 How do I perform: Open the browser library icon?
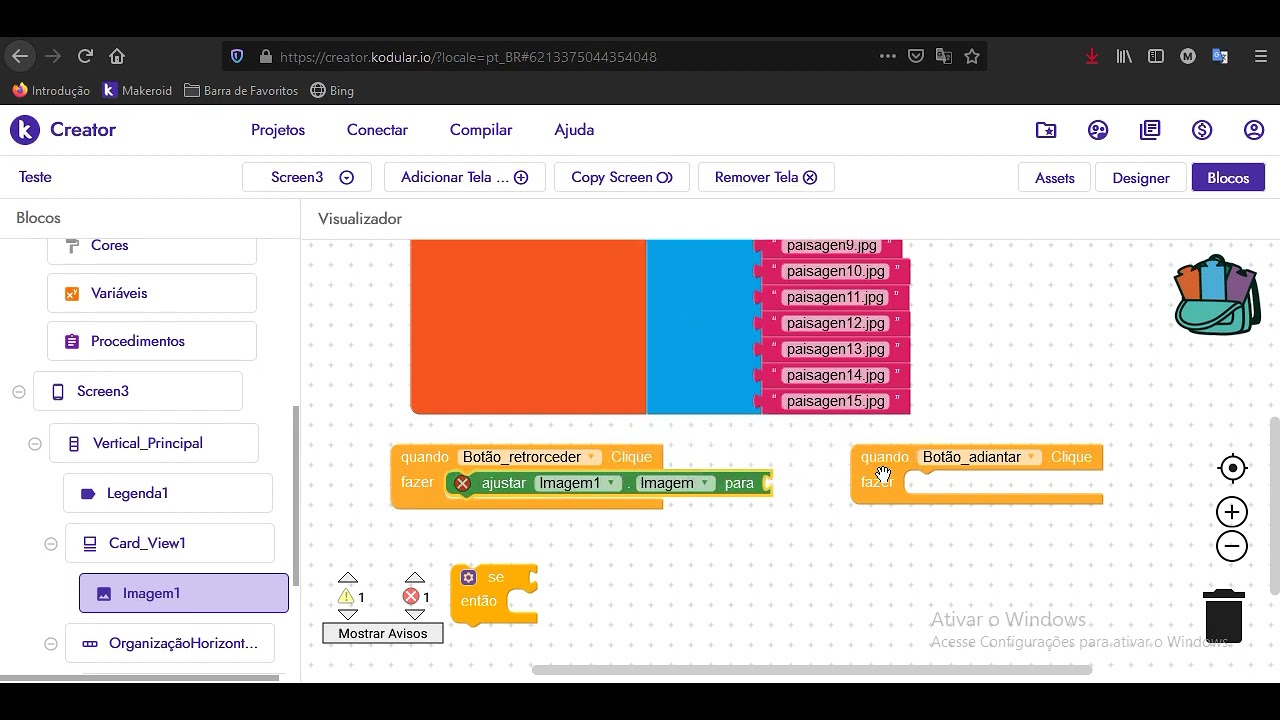click(x=1124, y=57)
